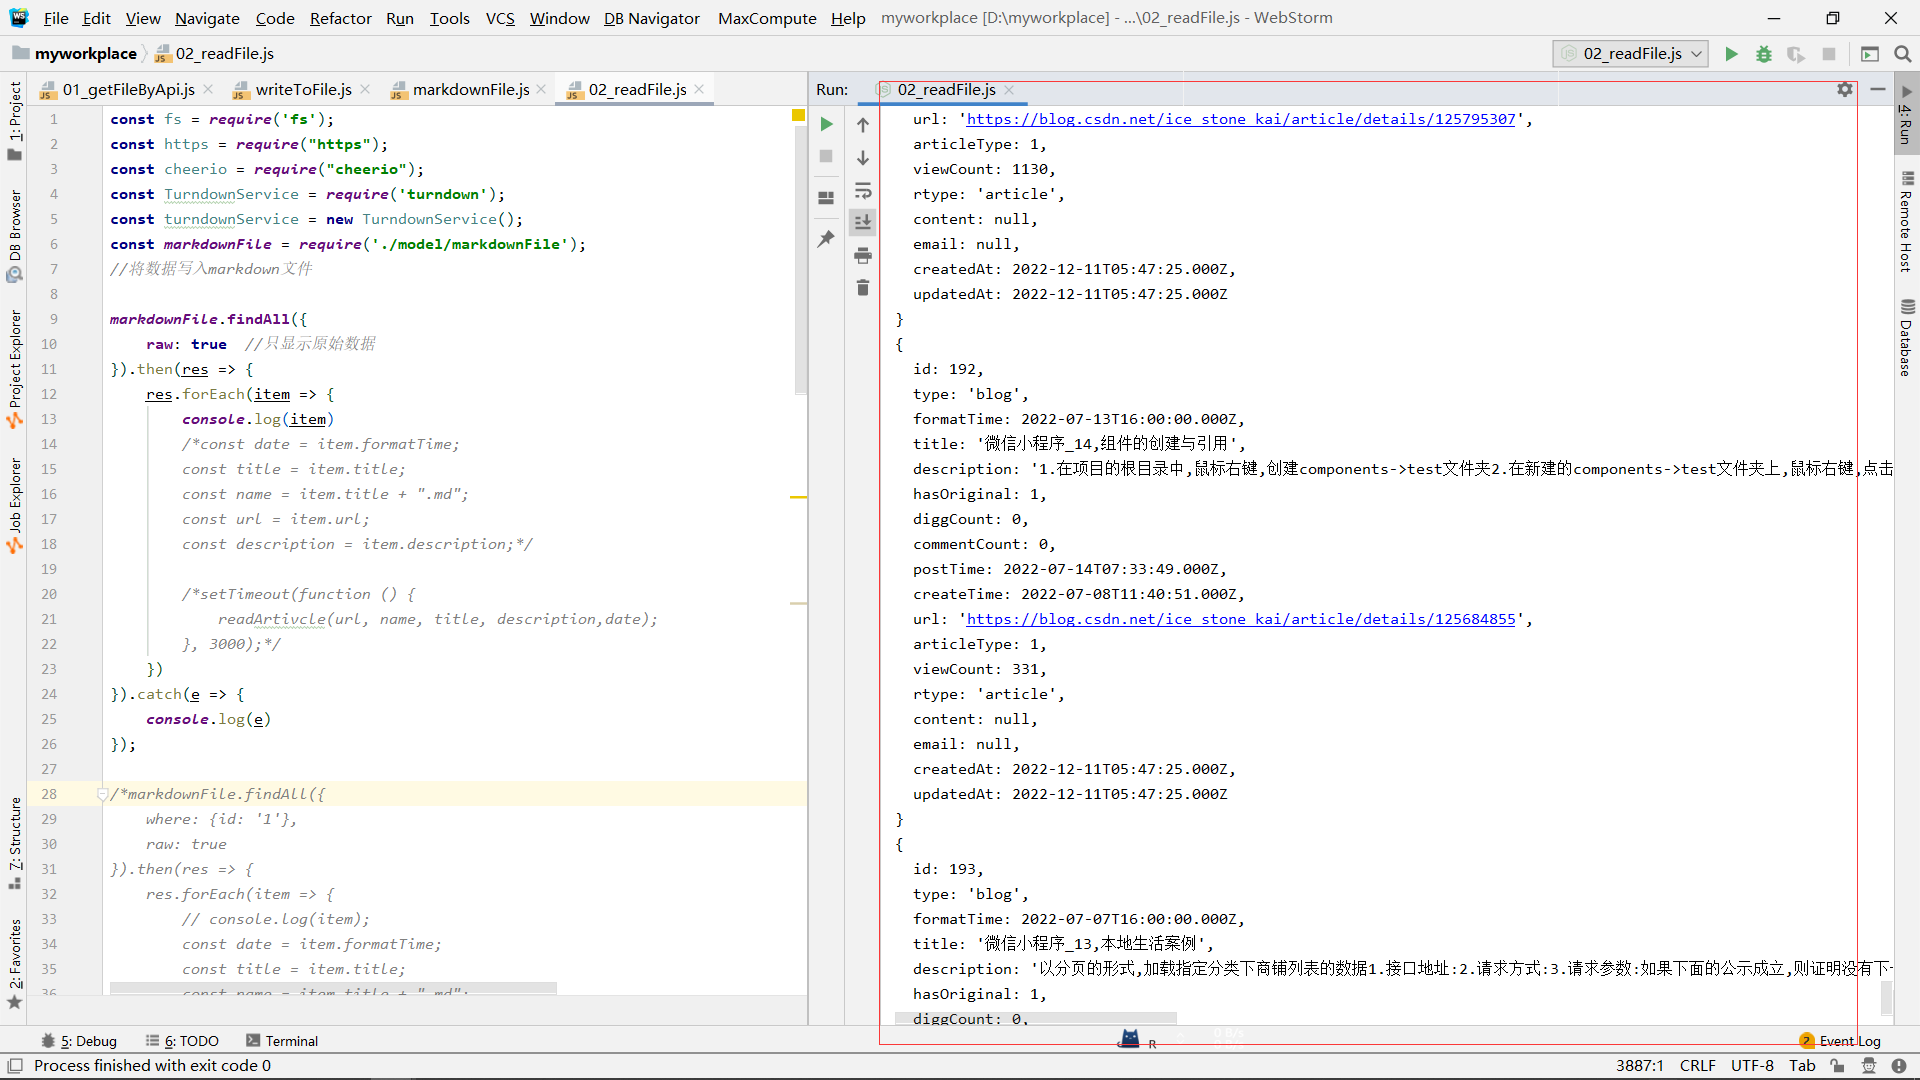
Task: Switch to the markdownFile.js tab
Action: point(470,90)
